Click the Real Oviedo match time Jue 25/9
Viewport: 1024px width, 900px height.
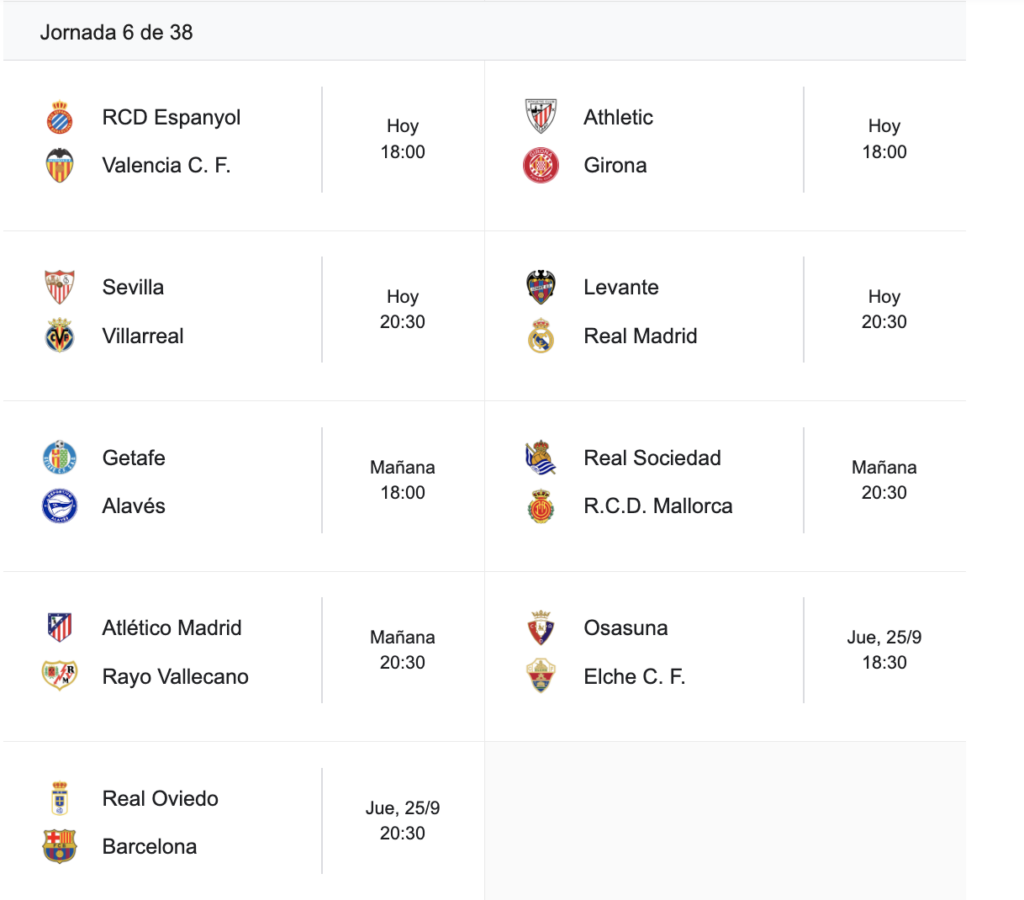[402, 820]
